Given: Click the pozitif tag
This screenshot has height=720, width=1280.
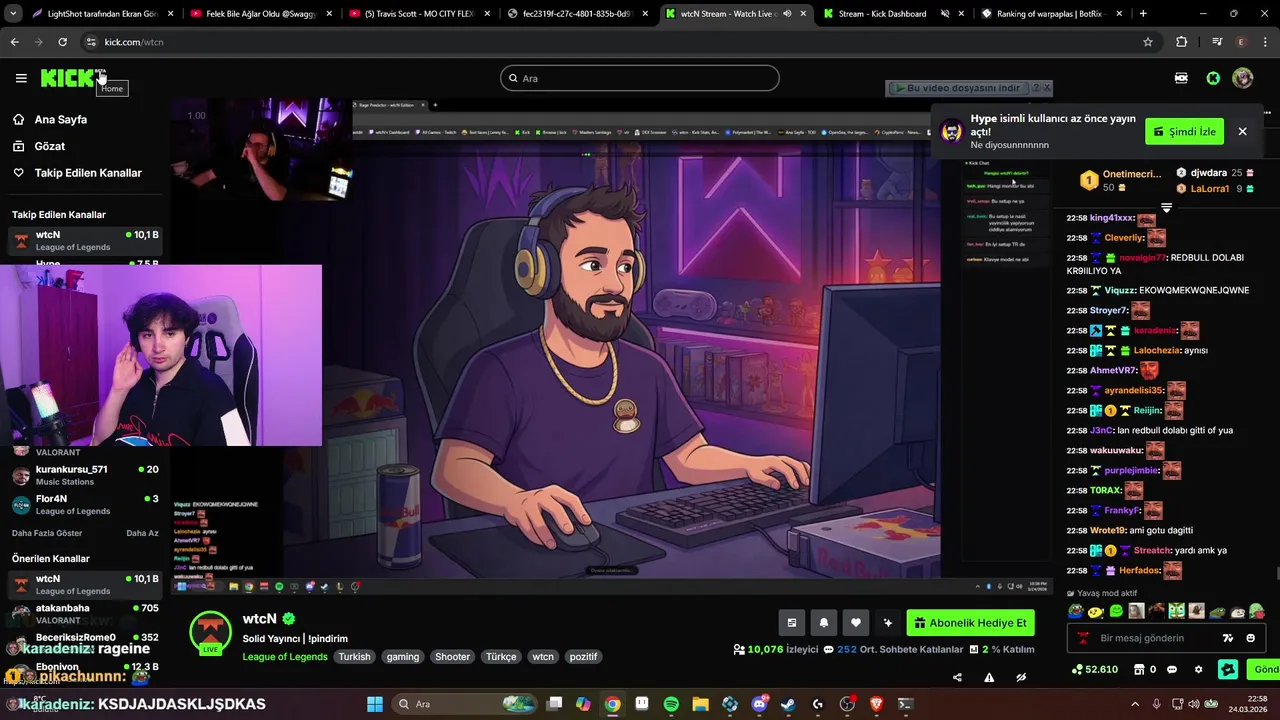Looking at the screenshot, I should 583,657.
